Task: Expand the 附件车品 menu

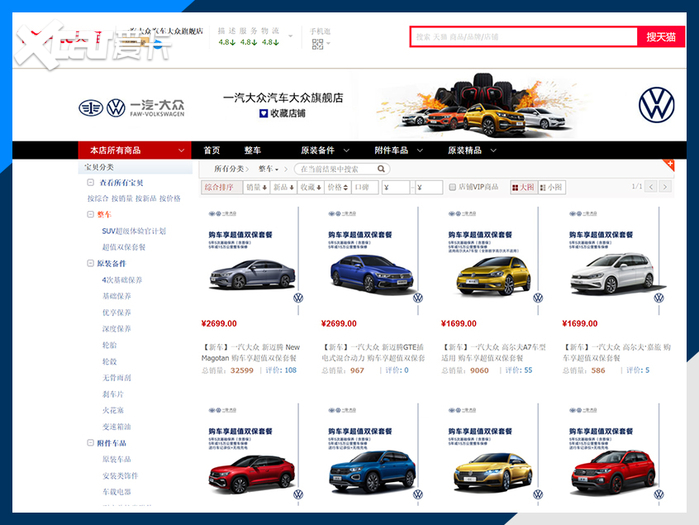Action: (x=399, y=150)
